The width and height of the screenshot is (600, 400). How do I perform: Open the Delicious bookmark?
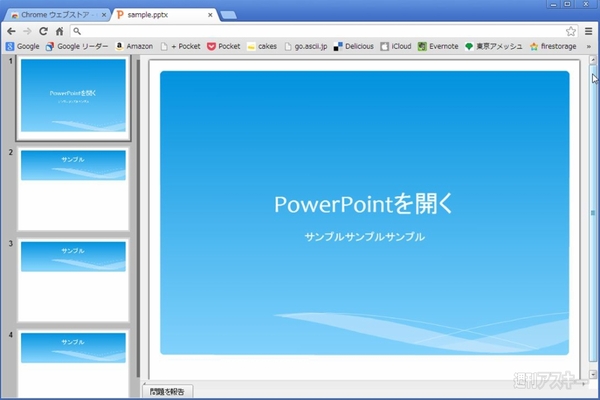354,46
